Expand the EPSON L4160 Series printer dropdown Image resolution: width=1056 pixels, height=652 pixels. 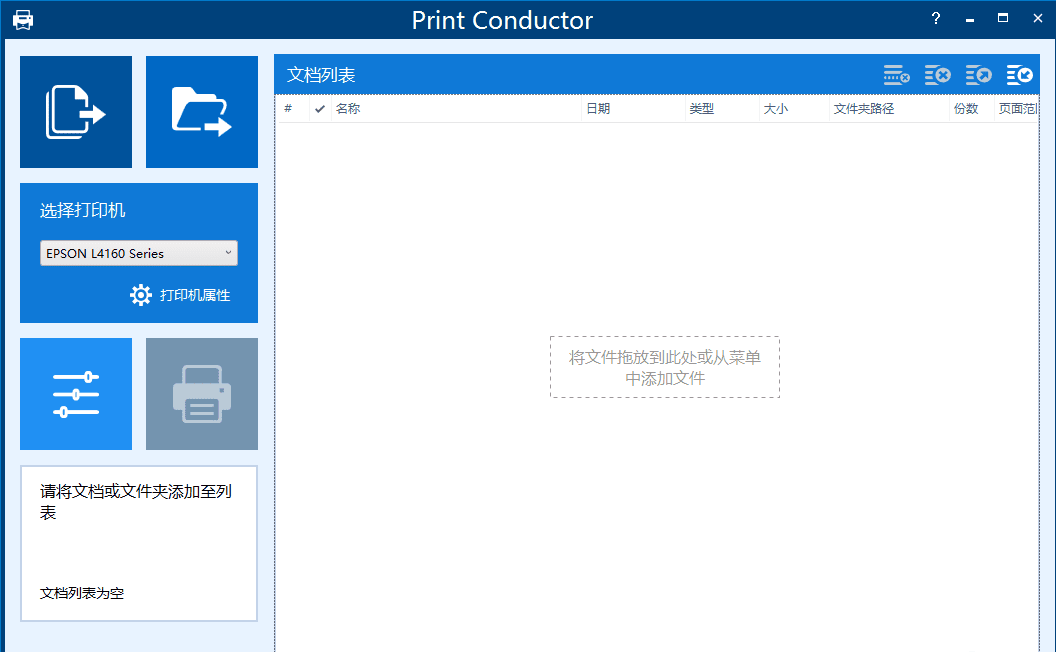coord(139,253)
